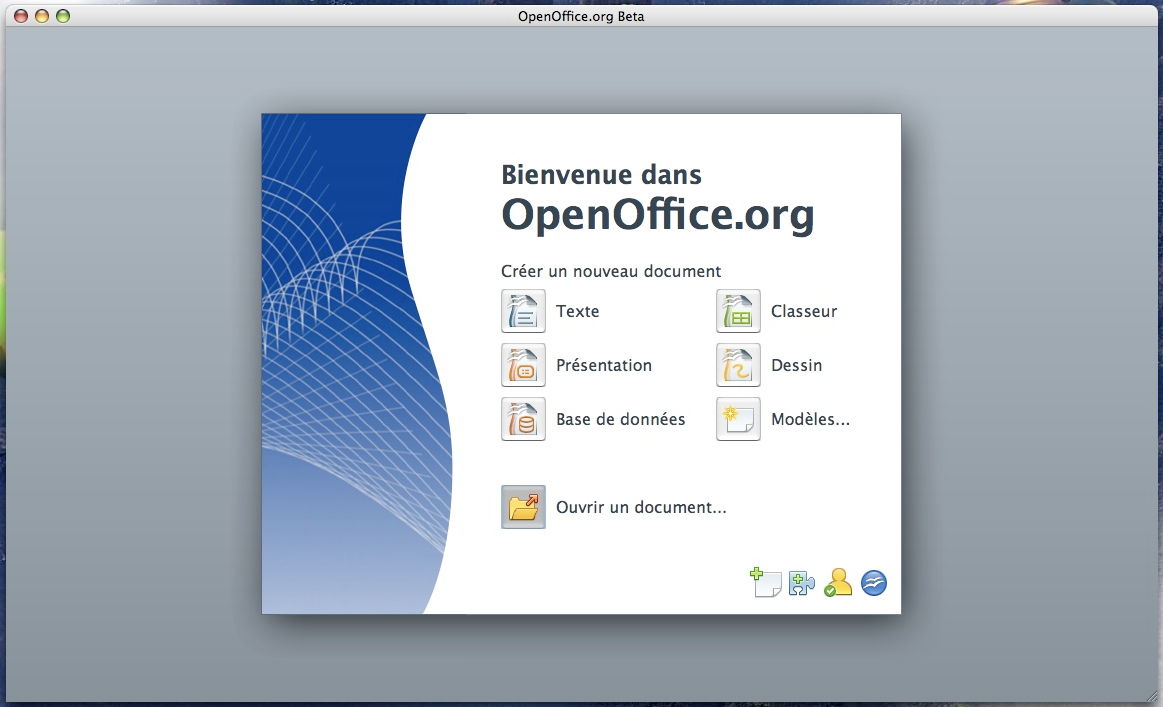Create a new Texte document via label

pyautogui.click(x=578, y=312)
